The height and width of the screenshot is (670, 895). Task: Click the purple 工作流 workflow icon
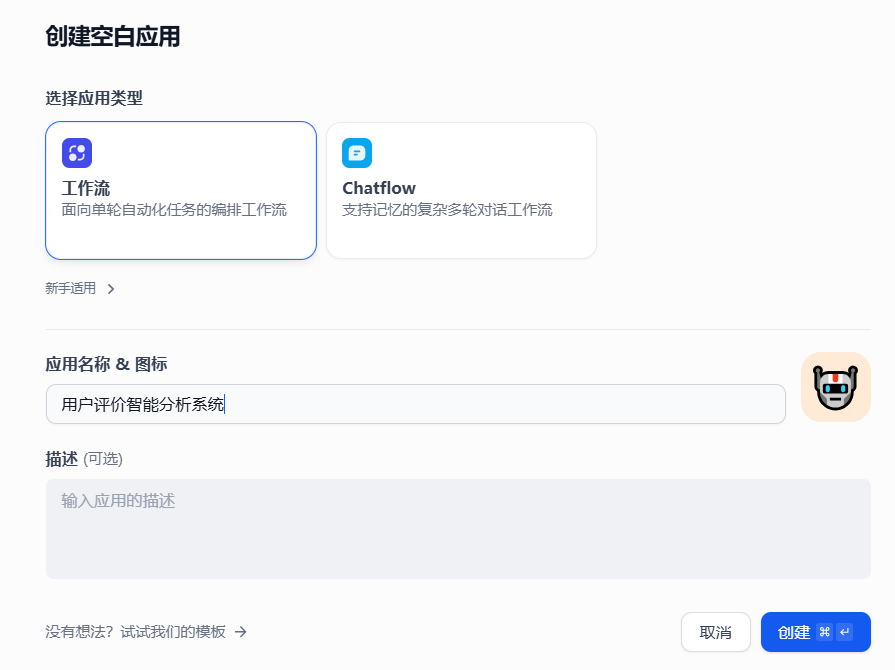tap(77, 153)
